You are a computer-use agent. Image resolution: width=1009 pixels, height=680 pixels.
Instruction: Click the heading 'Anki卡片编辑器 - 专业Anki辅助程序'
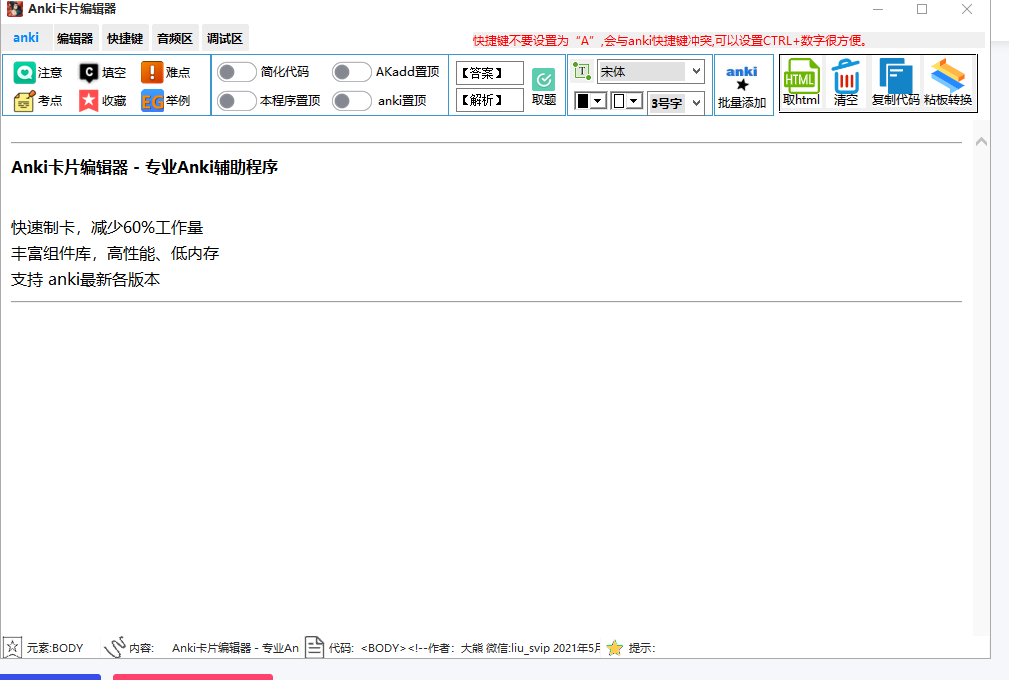click(145, 167)
